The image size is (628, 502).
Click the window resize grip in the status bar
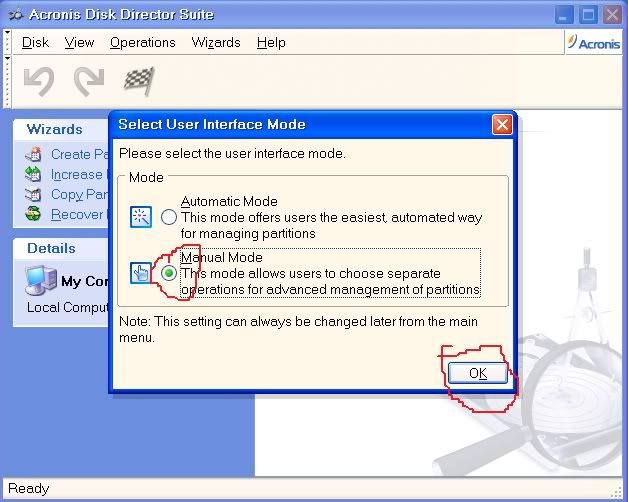(x=615, y=491)
